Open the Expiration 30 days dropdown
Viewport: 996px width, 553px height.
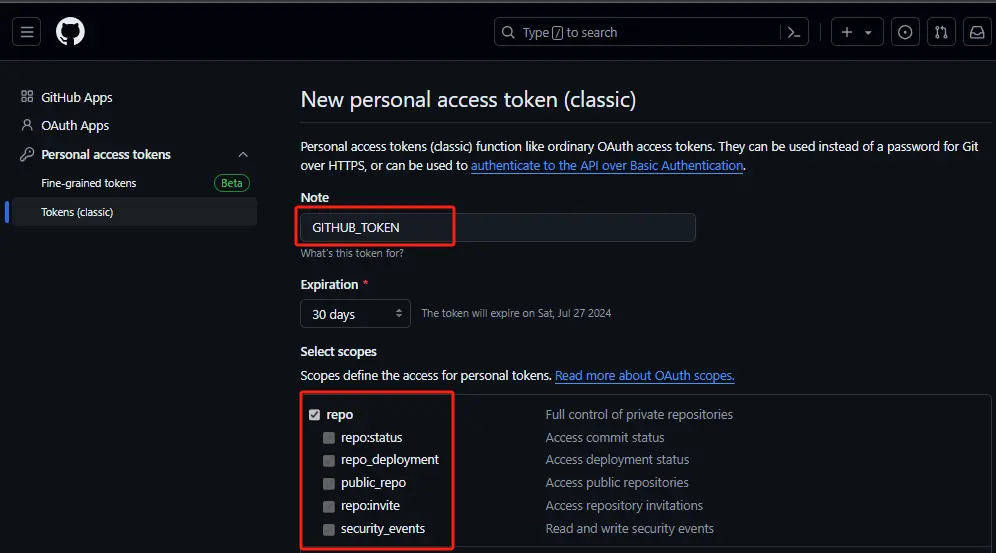355,314
